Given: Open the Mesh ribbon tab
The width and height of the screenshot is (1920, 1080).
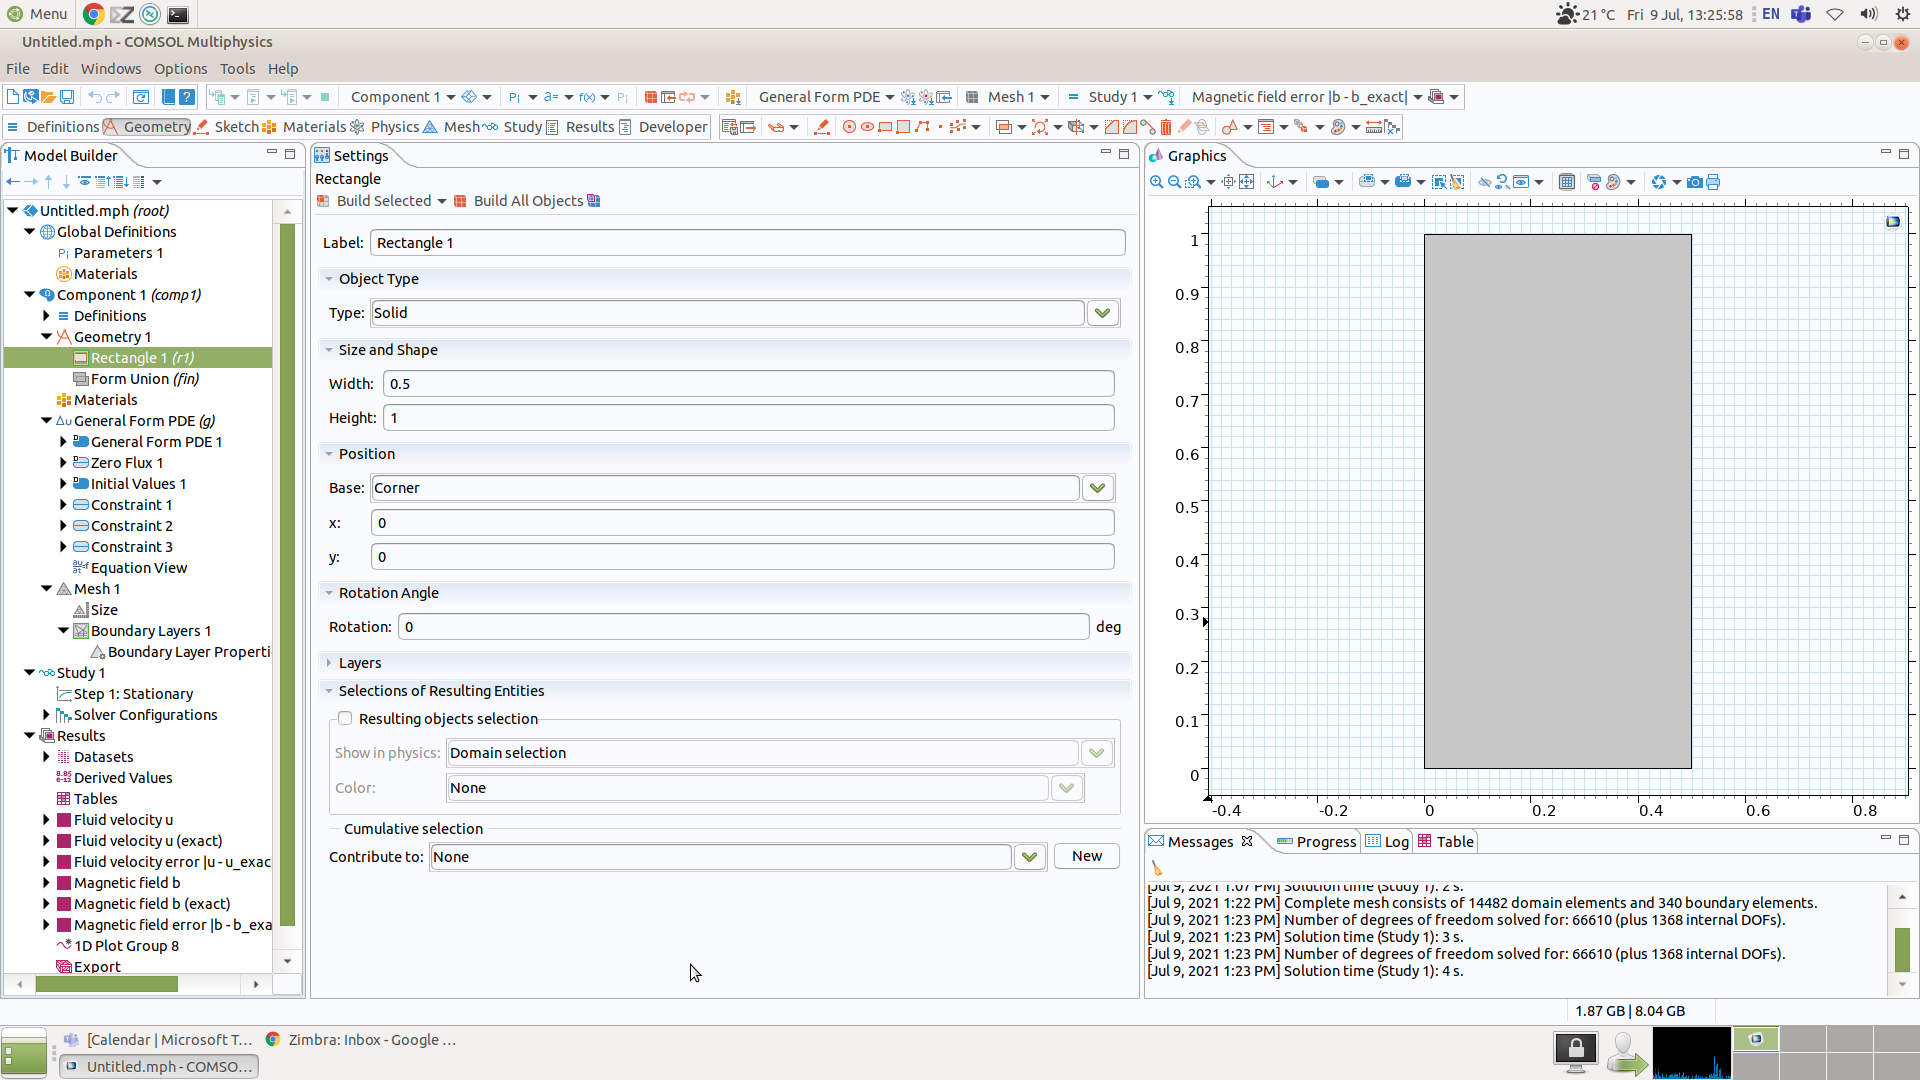Looking at the screenshot, I should tap(451, 127).
